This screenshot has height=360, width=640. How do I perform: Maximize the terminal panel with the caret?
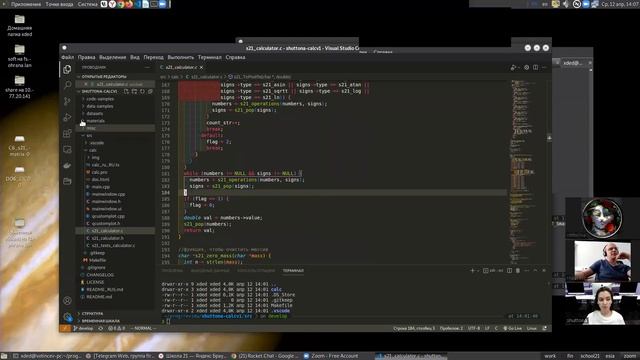click(535, 271)
